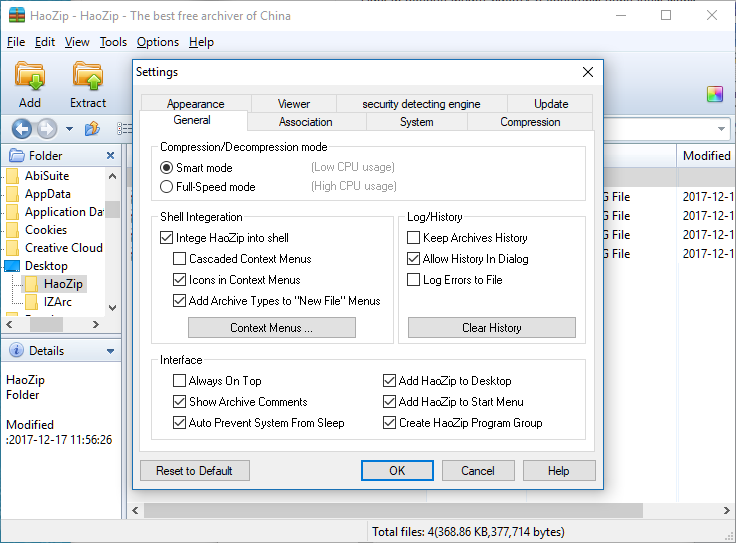Image resolution: width=736 pixels, height=543 pixels.
Task: Open the Tools menu
Action: pos(113,42)
